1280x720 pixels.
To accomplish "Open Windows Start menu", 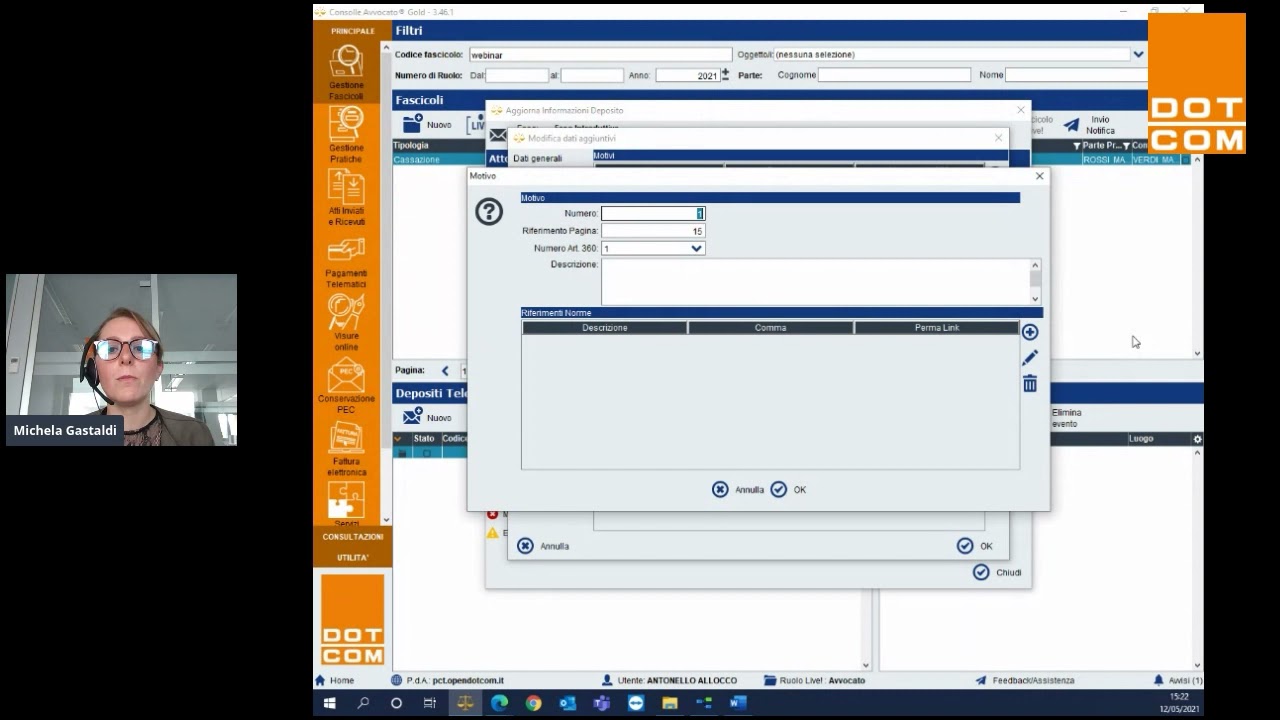I will coord(329,703).
